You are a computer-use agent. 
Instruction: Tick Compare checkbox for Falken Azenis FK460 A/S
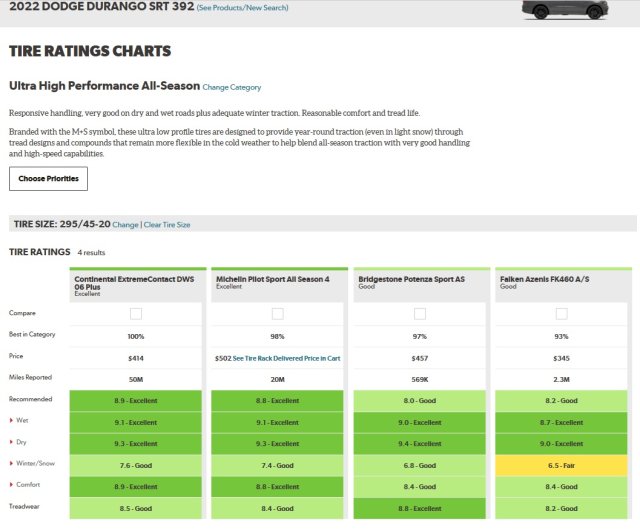click(x=561, y=313)
